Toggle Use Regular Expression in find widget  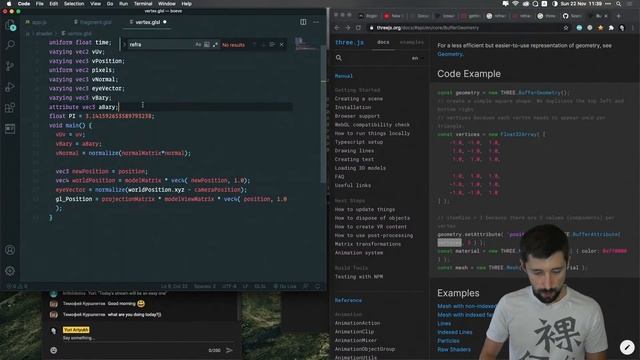pyautogui.click(x=215, y=44)
